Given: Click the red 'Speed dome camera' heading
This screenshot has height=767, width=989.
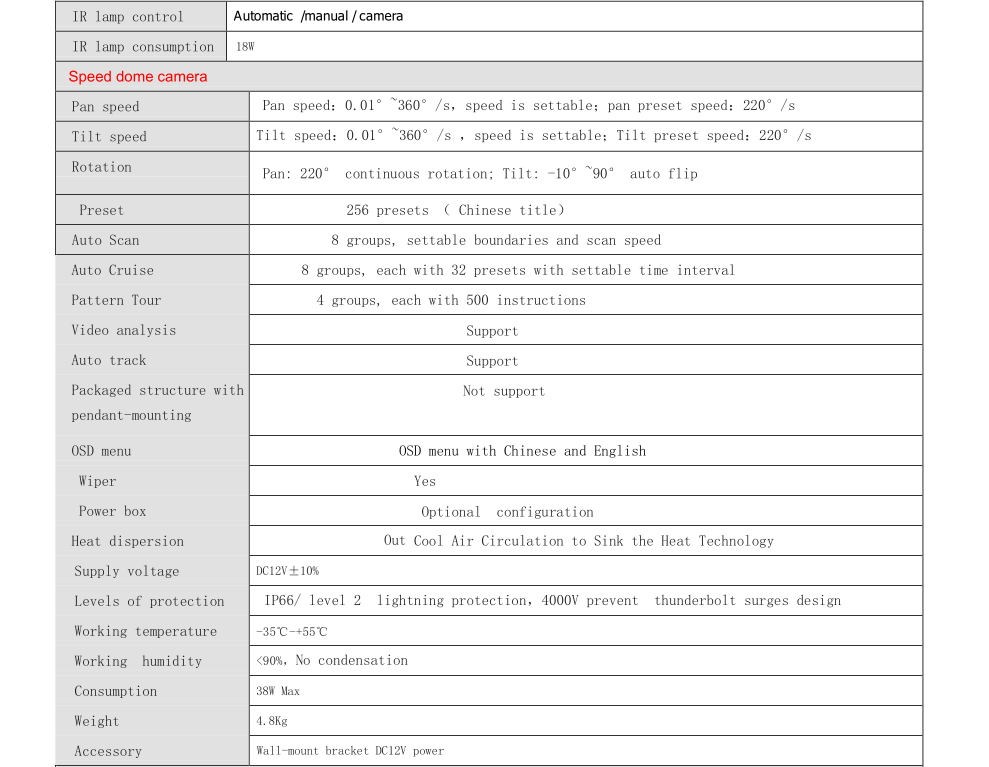Looking at the screenshot, I should point(138,77).
